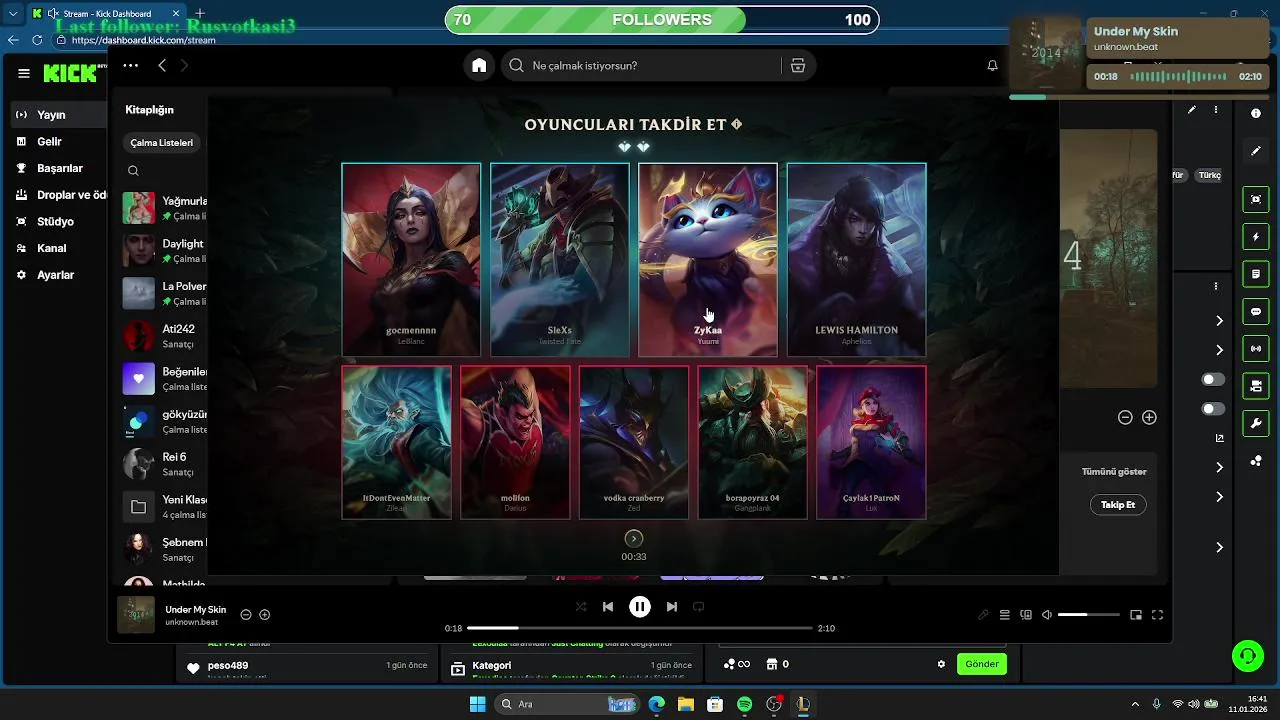Pause the playing song
This screenshot has height=720, width=1280.
pos(640,606)
